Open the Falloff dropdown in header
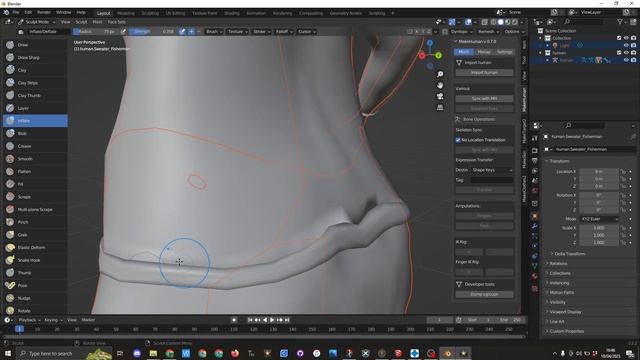Viewport: 640px width, 360px height. coord(284,31)
